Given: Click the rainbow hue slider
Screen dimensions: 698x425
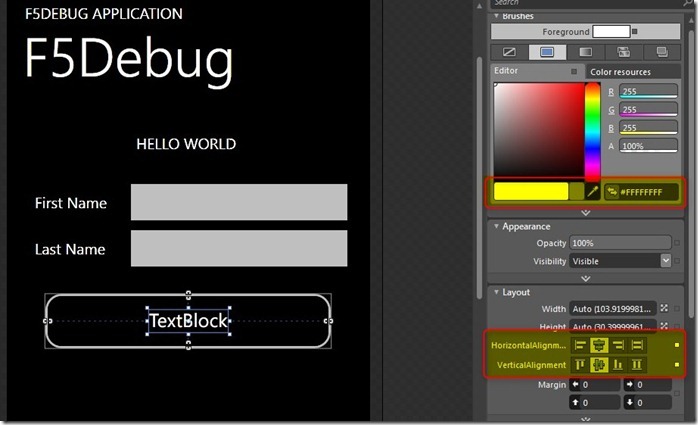Looking at the screenshot, I should tap(592, 131).
